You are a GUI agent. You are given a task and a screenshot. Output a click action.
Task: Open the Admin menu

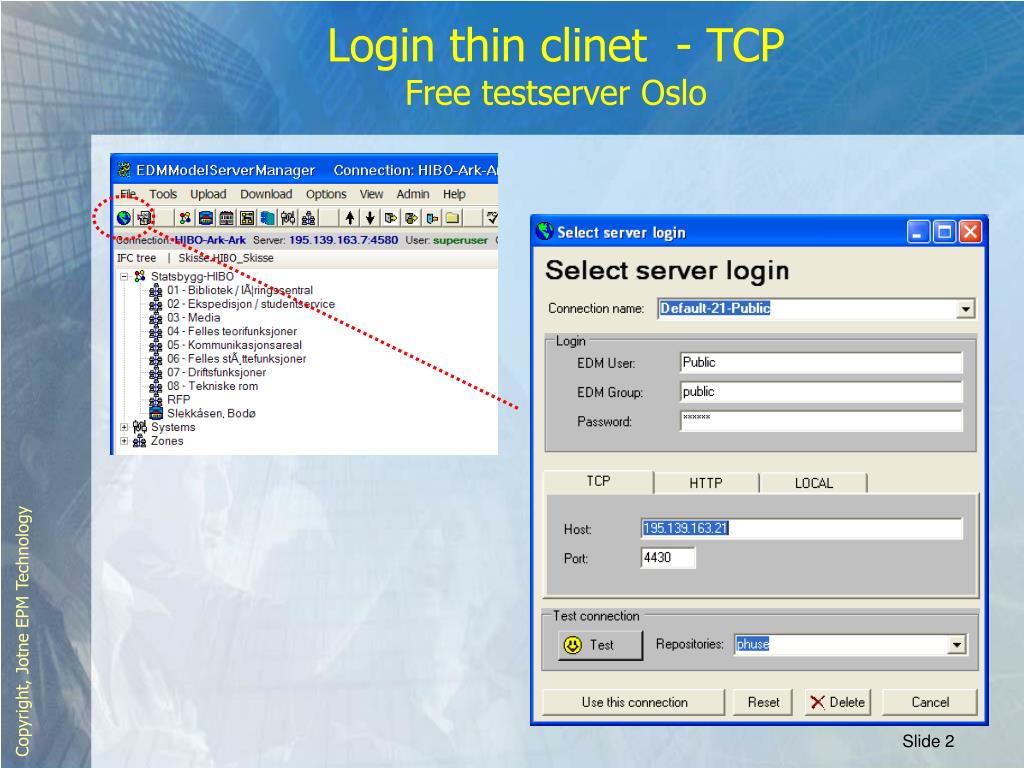click(413, 194)
